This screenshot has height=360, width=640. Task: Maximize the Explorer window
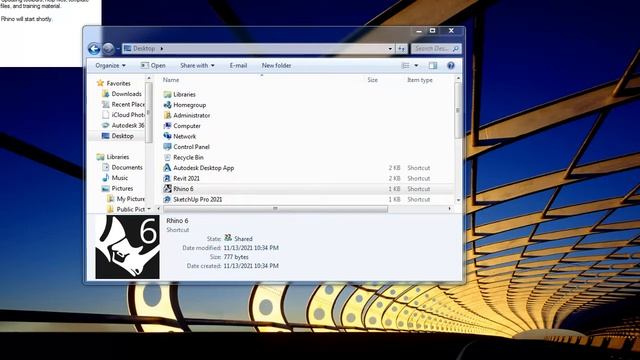[433, 31]
